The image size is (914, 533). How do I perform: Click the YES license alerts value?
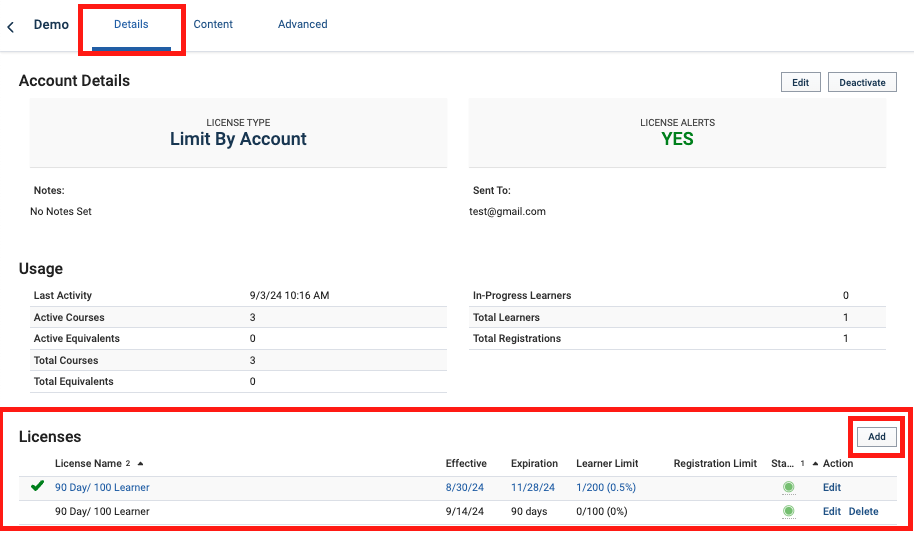click(x=677, y=139)
